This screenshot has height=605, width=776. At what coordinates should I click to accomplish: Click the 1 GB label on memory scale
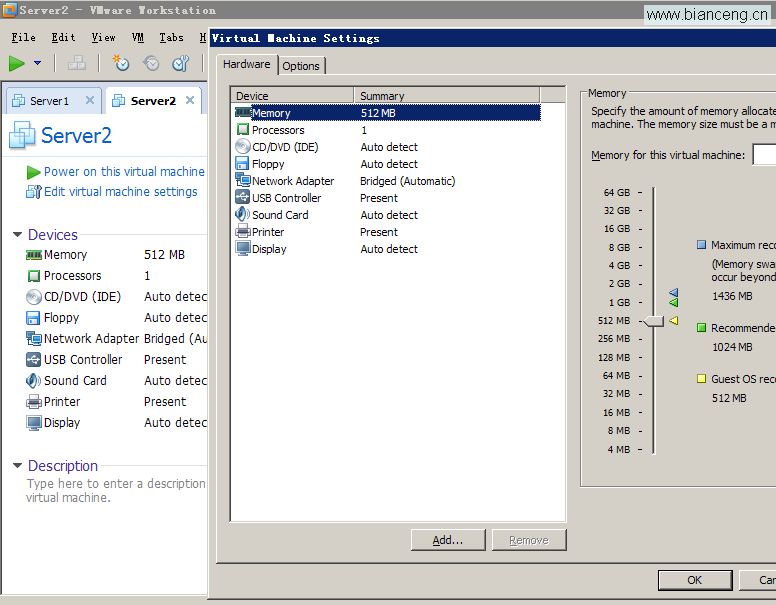(619, 302)
